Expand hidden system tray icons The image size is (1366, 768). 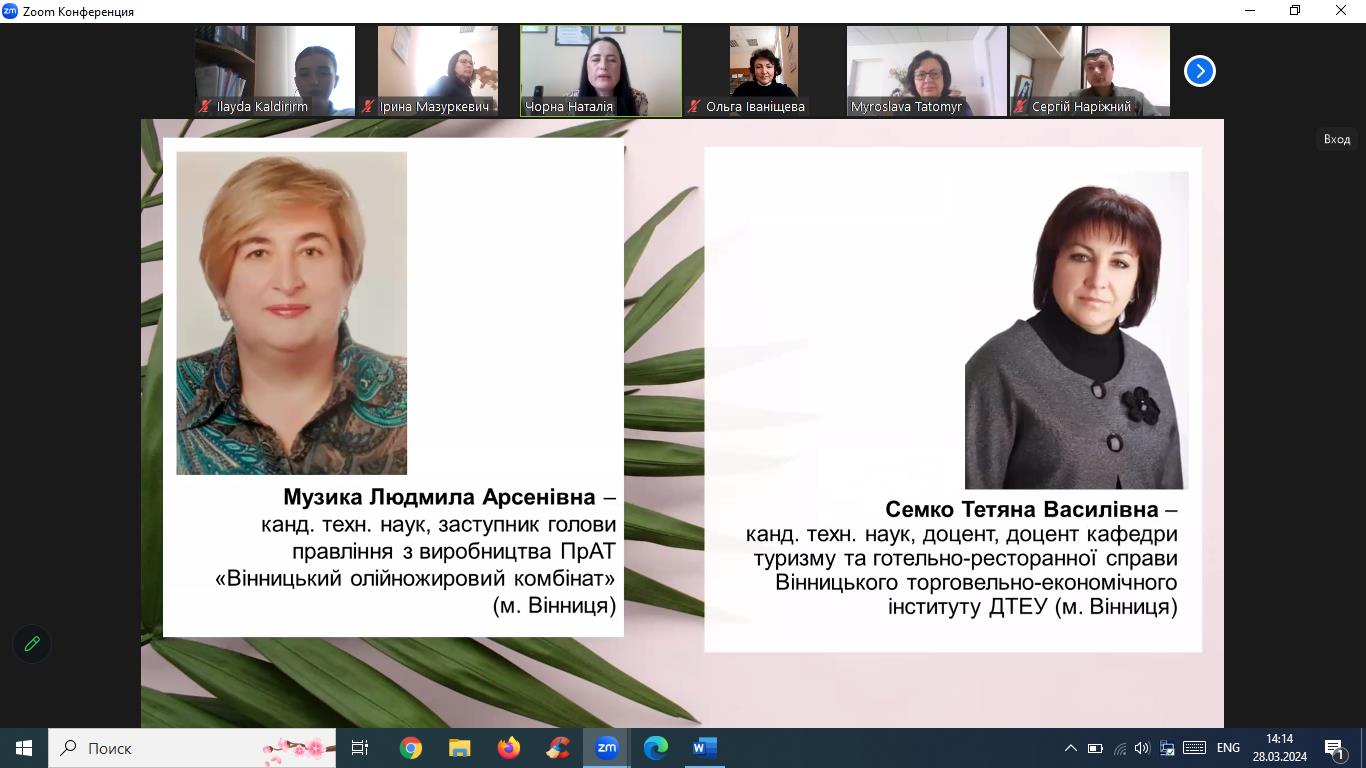pos(1070,748)
